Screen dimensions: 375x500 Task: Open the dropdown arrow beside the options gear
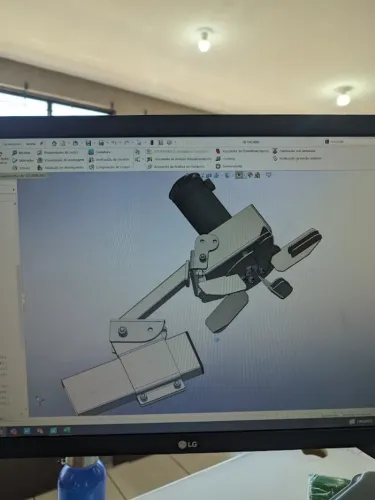point(175,143)
